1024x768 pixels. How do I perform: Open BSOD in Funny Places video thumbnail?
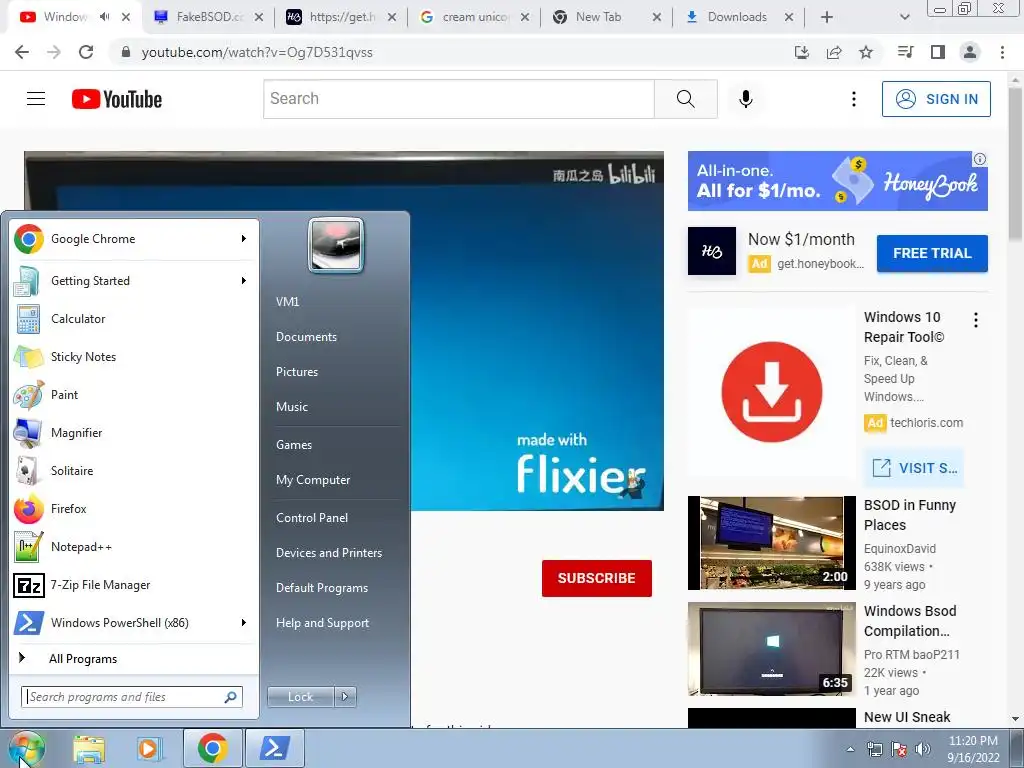tap(771, 543)
